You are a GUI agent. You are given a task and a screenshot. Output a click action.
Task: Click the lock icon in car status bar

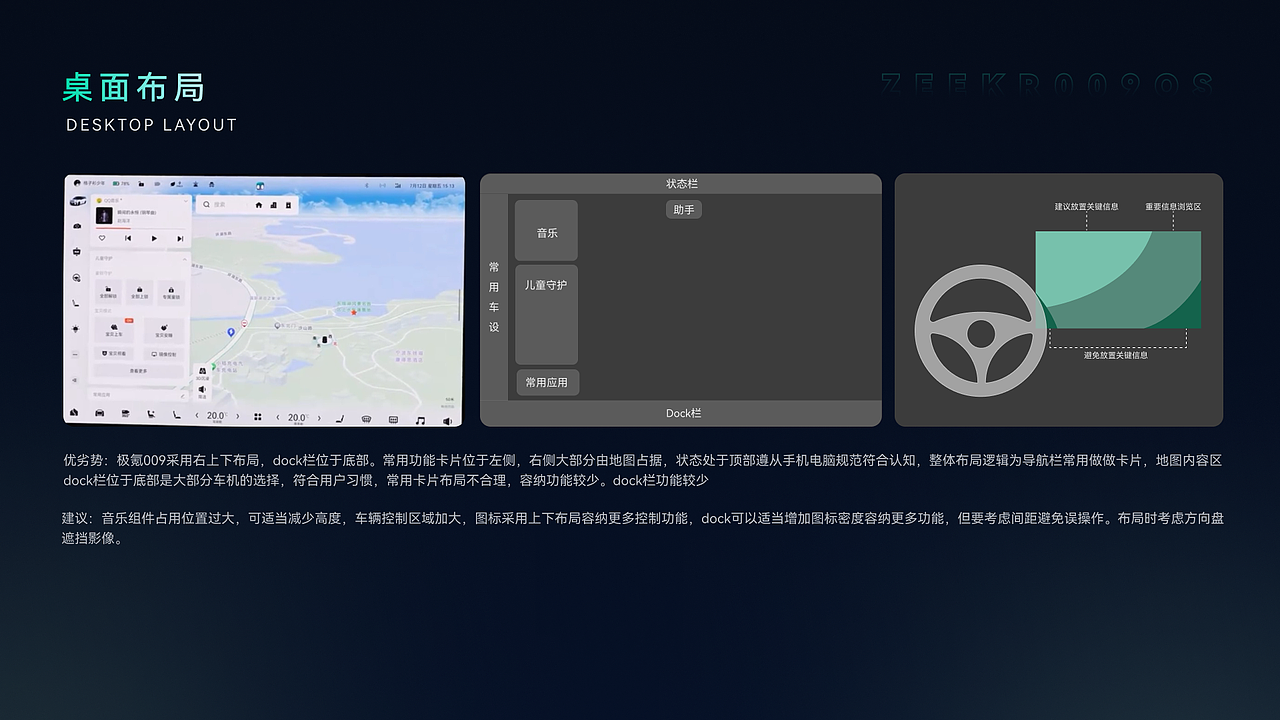pos(141,184)
